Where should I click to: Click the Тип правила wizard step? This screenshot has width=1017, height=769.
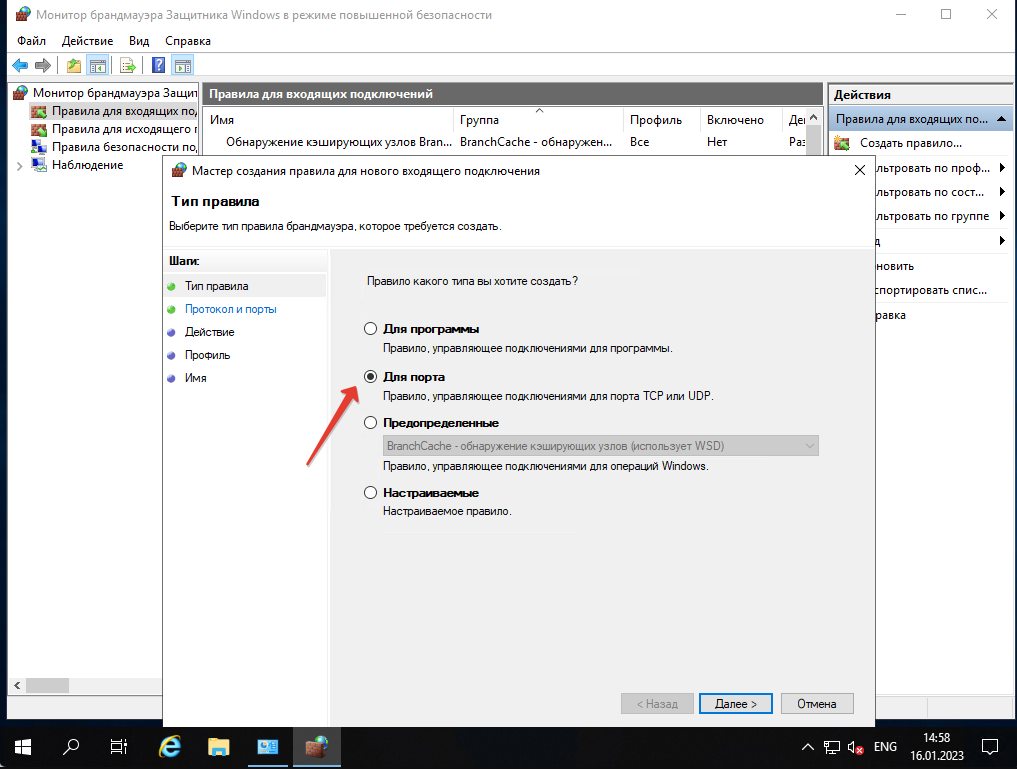click(x=217, y=286)
